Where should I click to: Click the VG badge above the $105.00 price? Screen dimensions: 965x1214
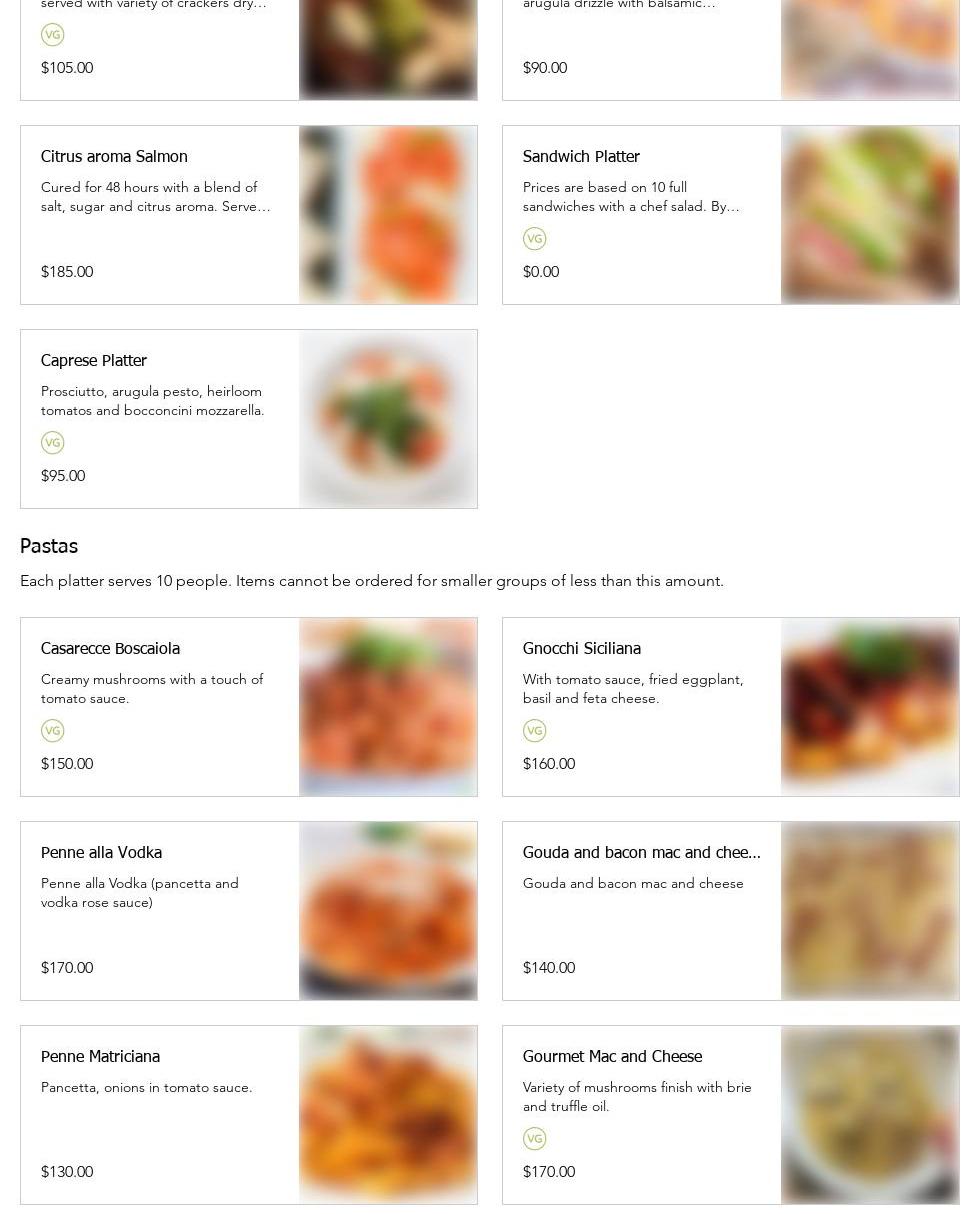click(52, 35)
